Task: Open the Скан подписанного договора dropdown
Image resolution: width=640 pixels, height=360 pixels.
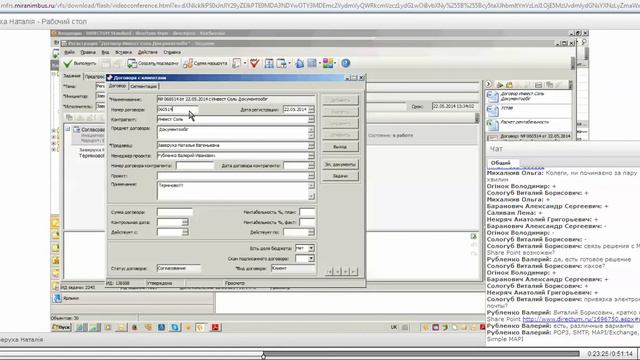Action: coord(311,258)
